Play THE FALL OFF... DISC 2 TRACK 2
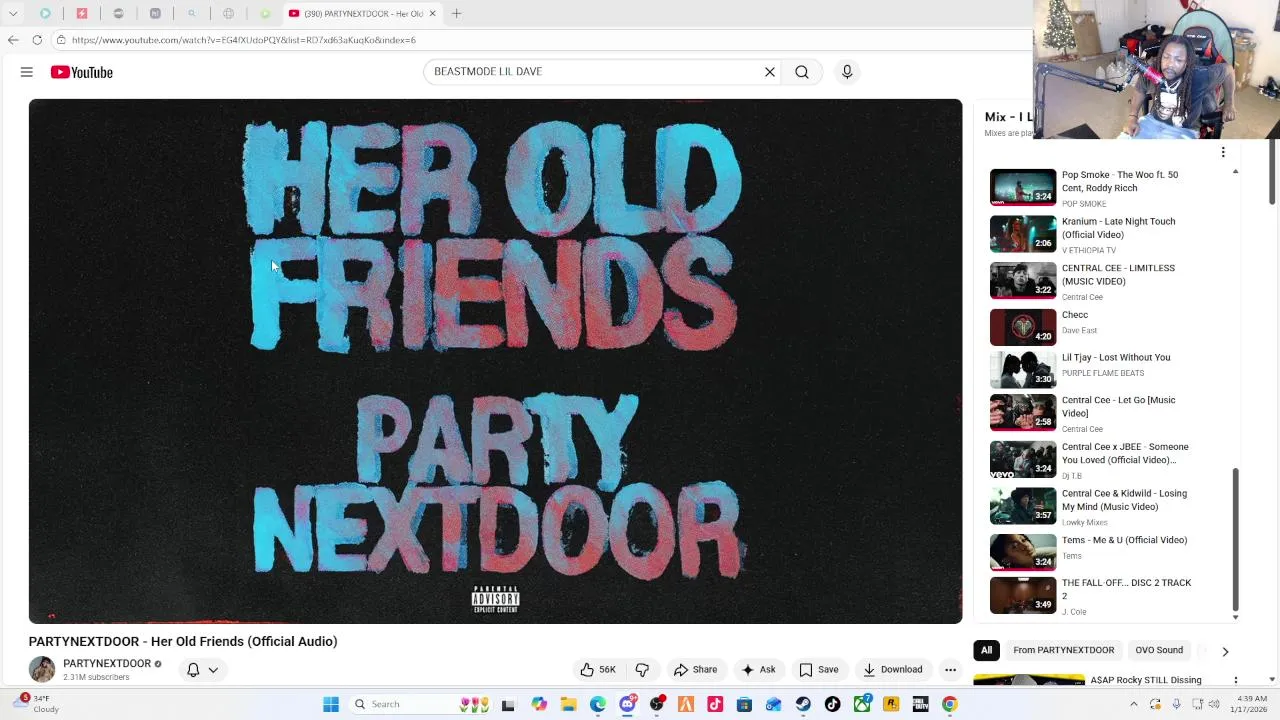Viewport: 1280px width, 720px height. [1023, 595]
